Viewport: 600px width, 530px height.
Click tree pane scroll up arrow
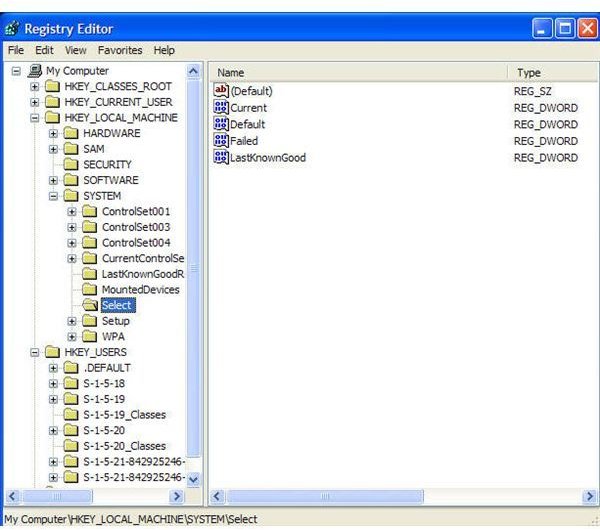194,71
